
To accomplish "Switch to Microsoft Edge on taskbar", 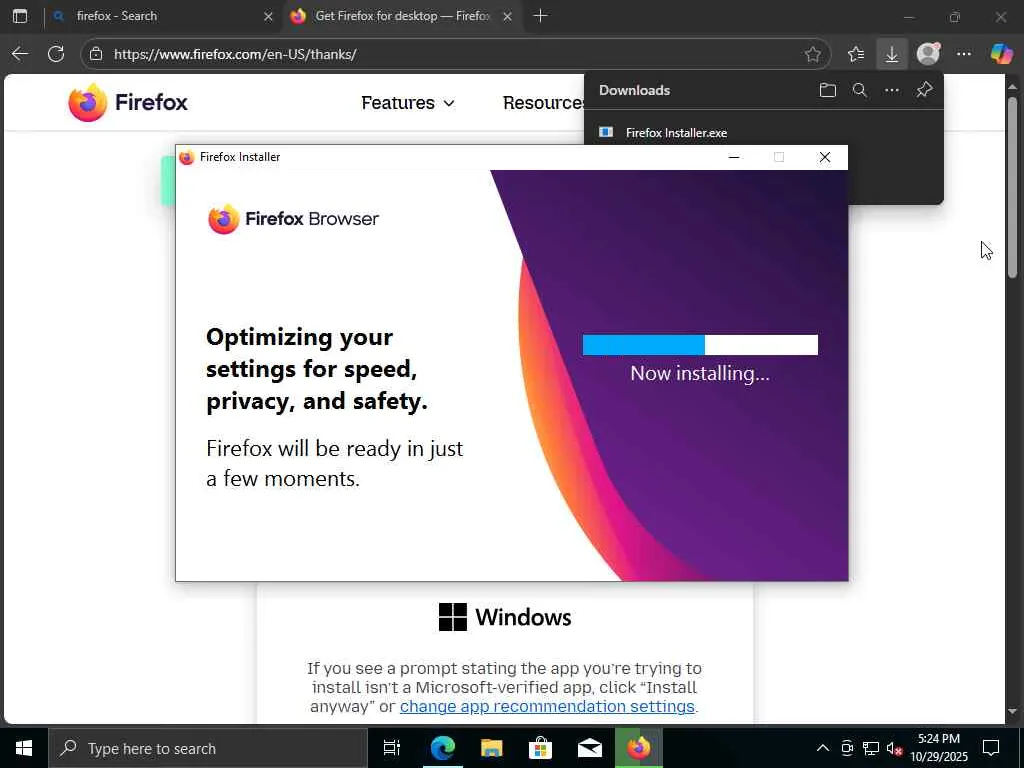I will (x=442, y=748).
